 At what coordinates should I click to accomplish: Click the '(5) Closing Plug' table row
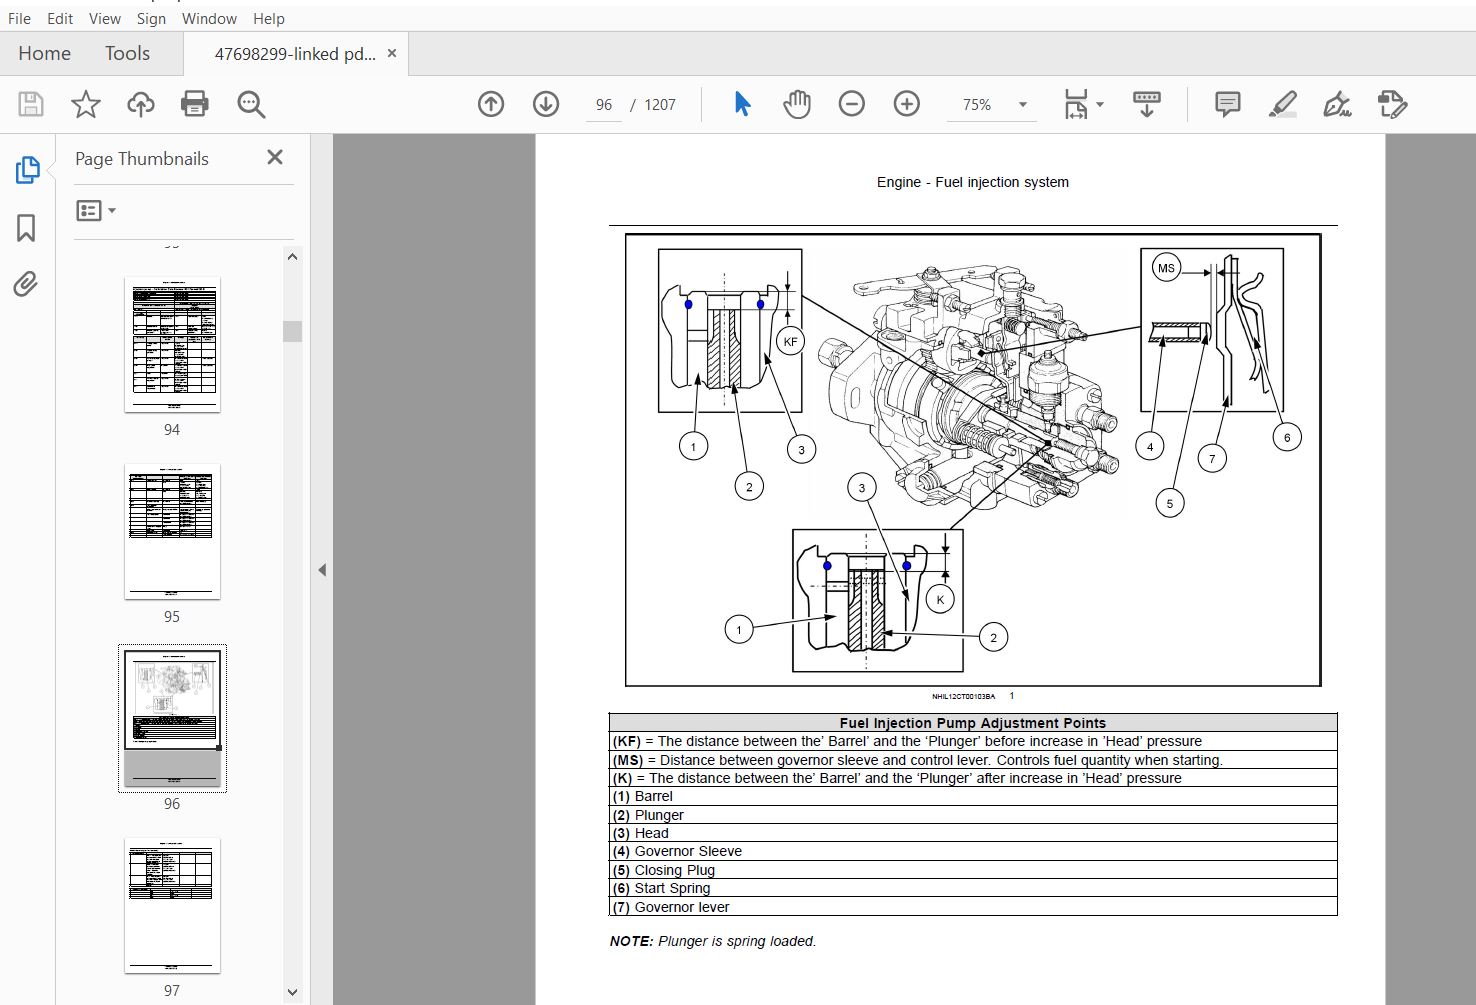pos(973,870)
